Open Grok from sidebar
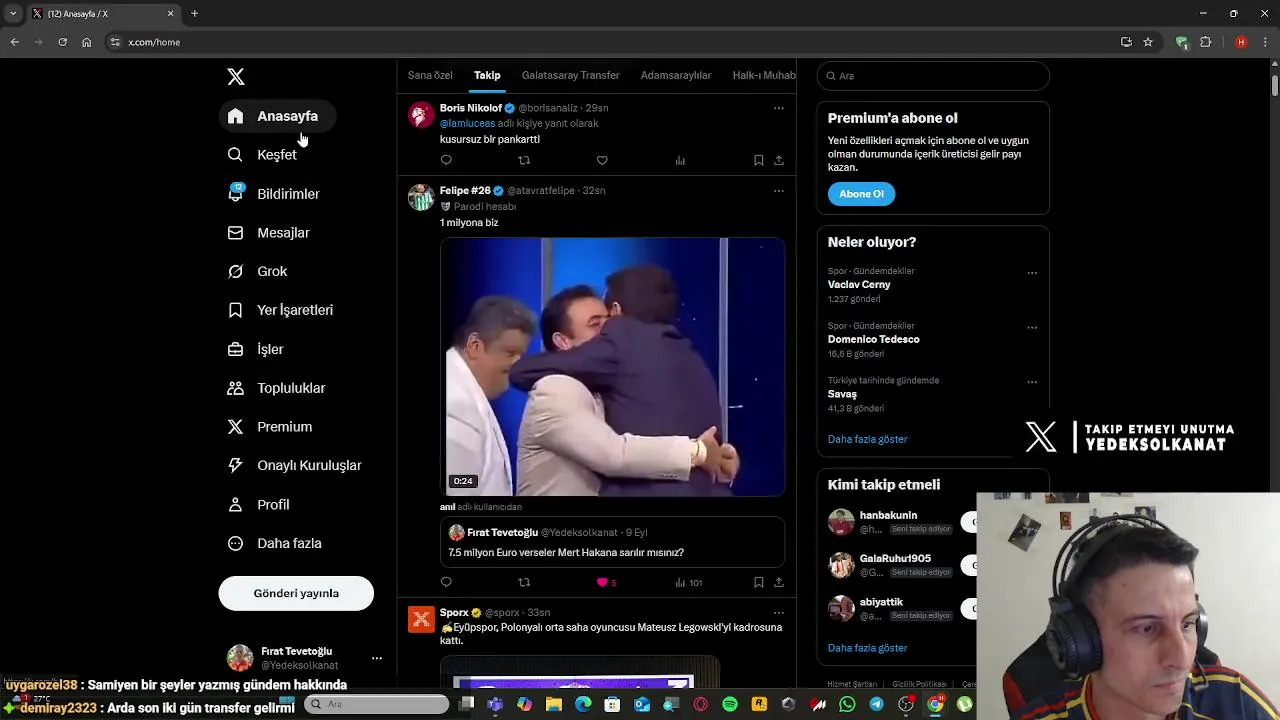 pos(257,271)
